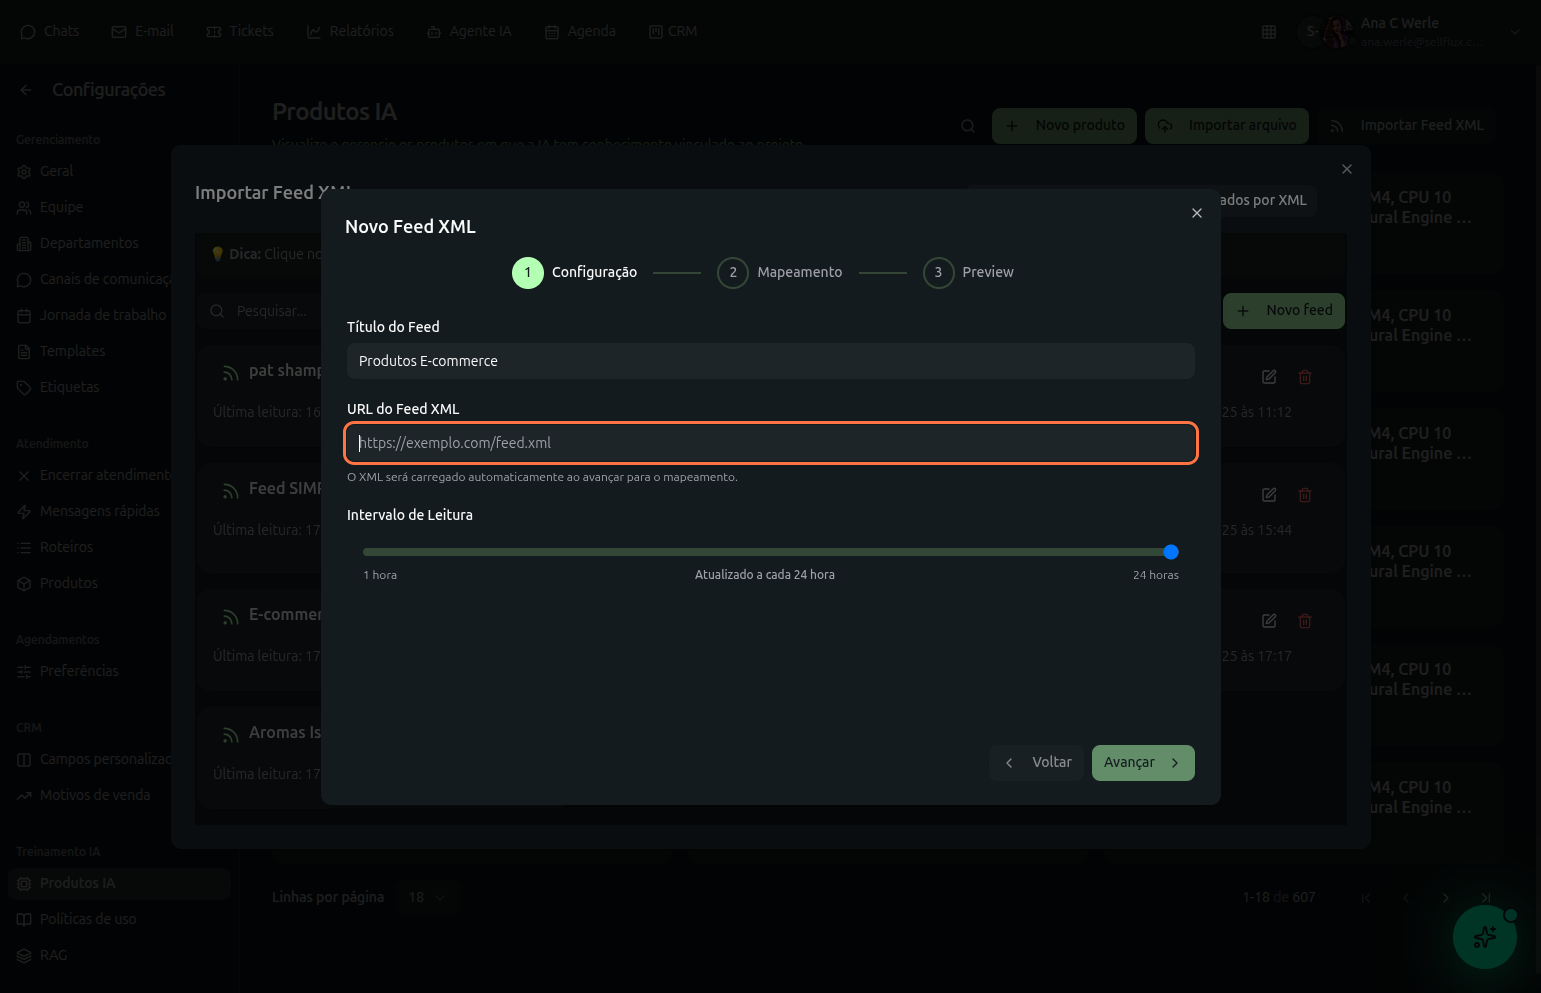
Task: Click the Título do Feed input
Action: click(770, 361)
